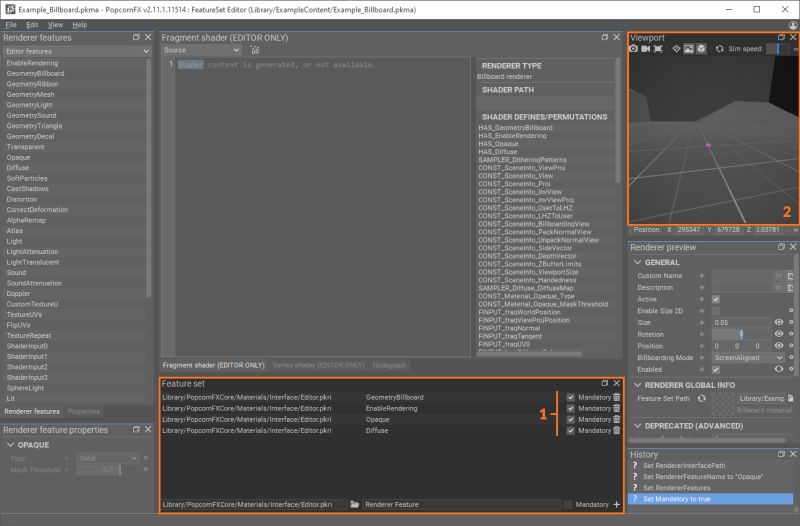Tick Mandatory checkbox in new feature row
Image resolution: width=800 pixels, height=526 pixels.
coord(568,504)
